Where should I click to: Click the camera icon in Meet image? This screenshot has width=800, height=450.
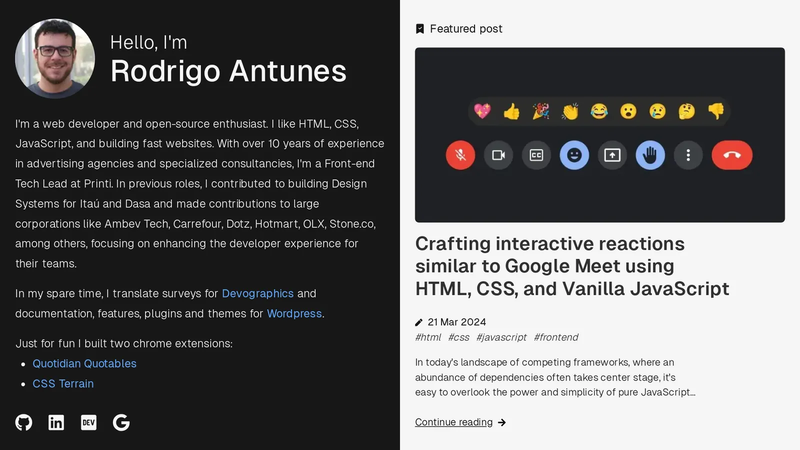498,155
